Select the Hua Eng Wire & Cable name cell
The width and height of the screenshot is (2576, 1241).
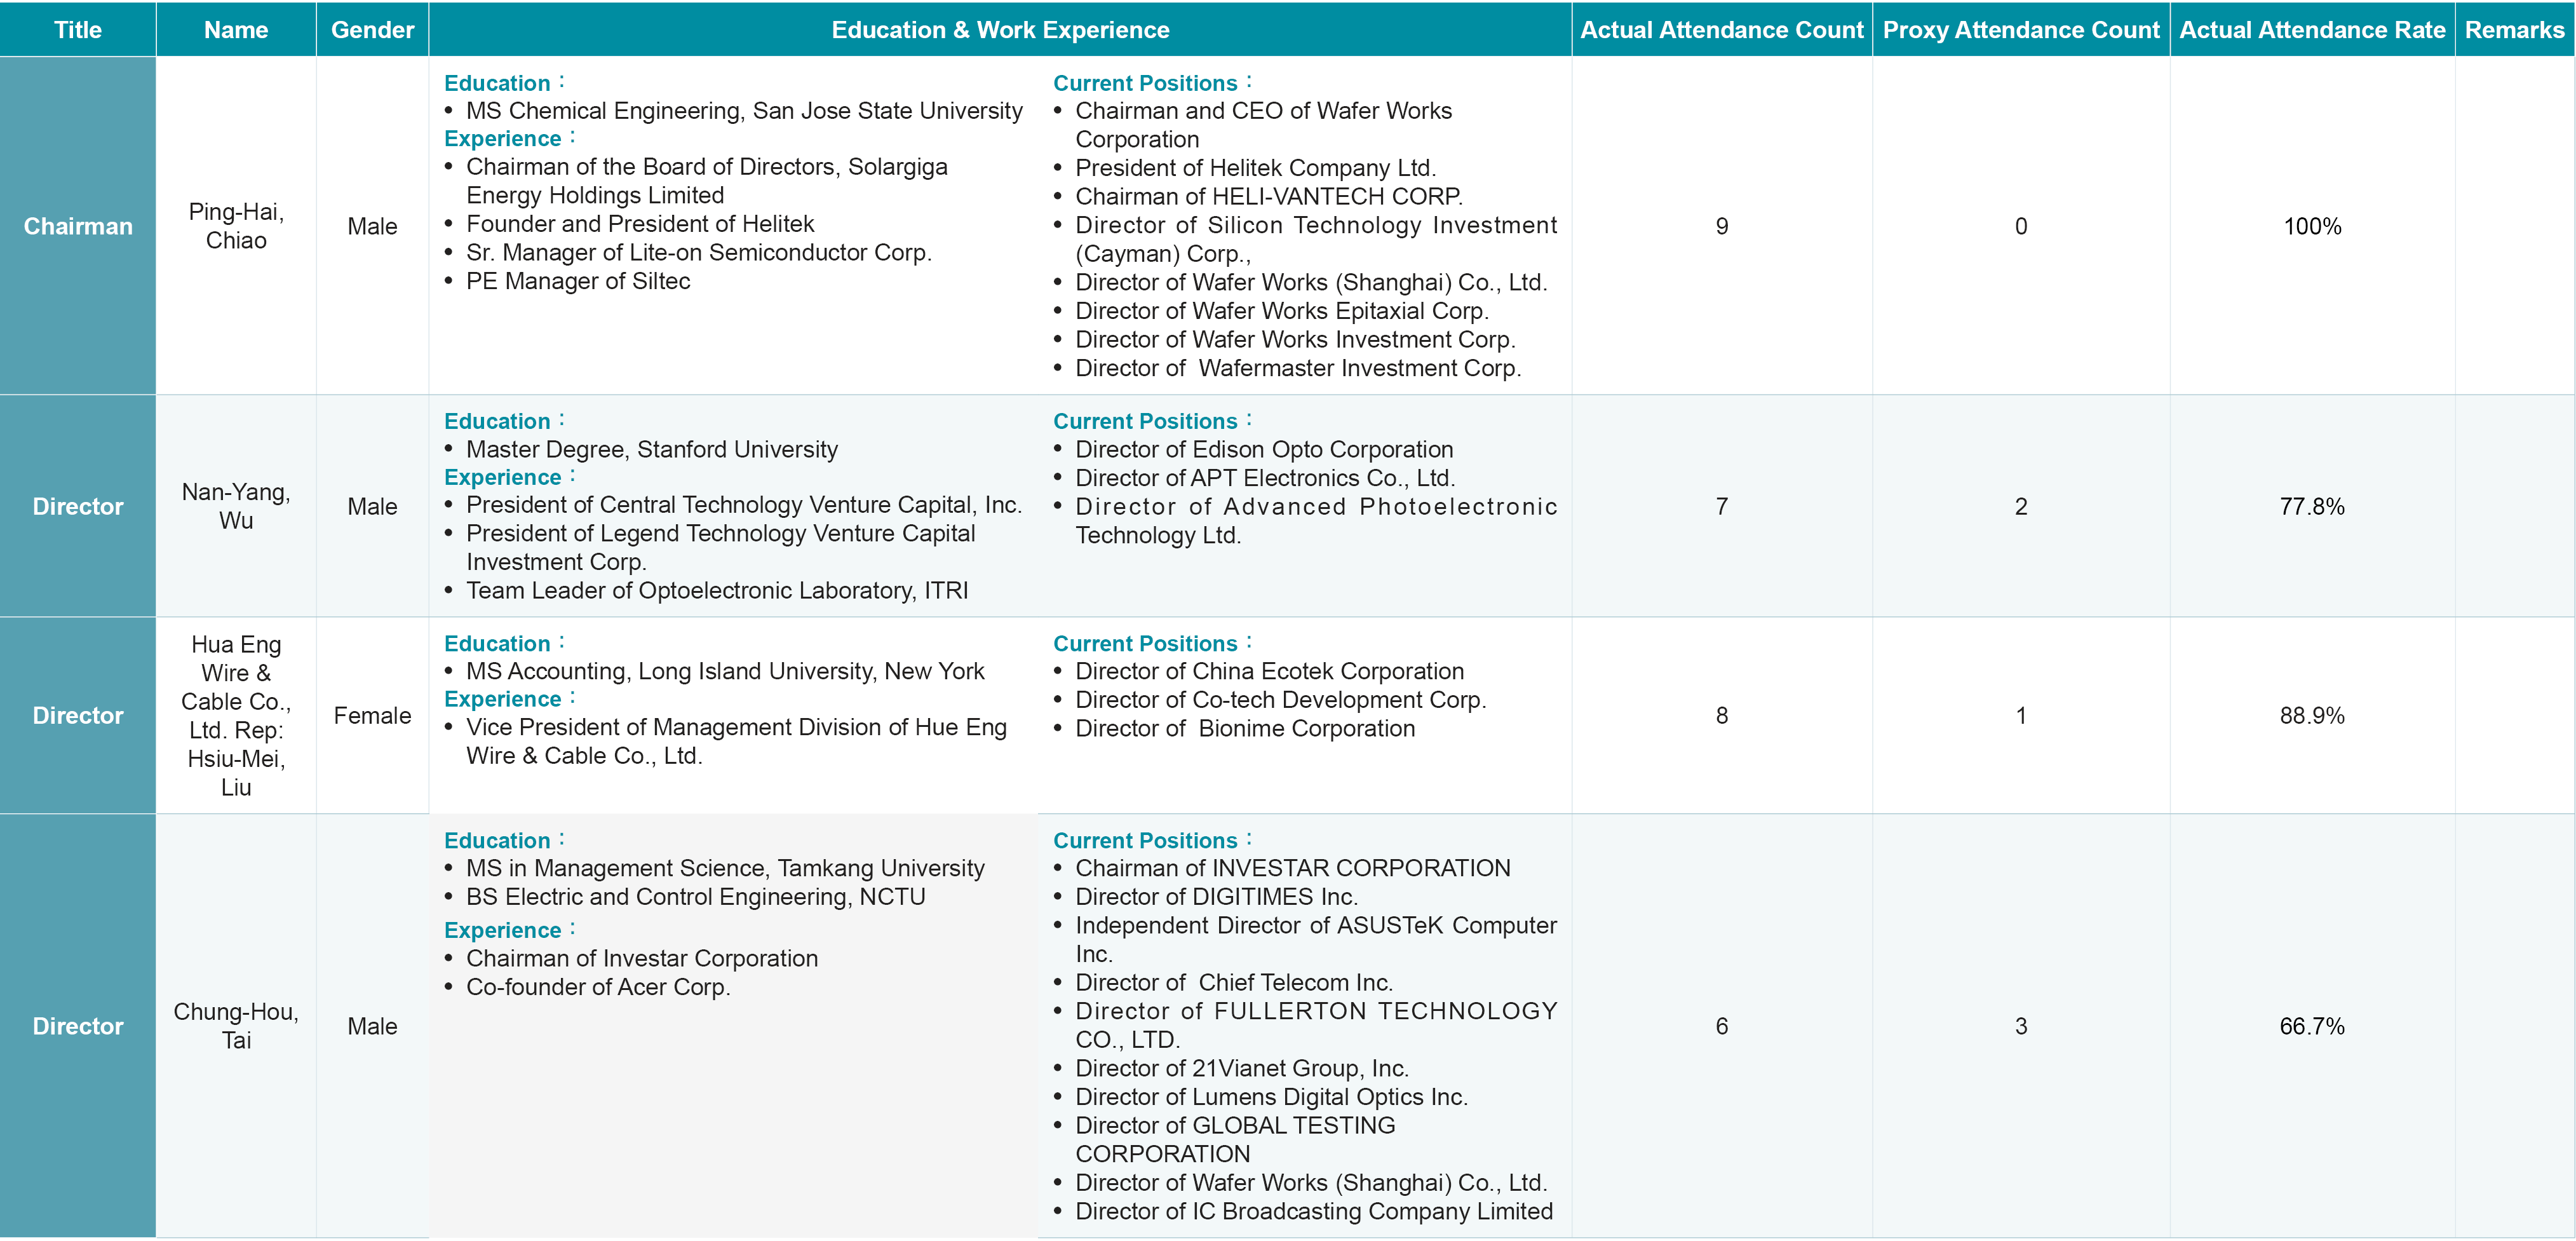tap(236, 715)
